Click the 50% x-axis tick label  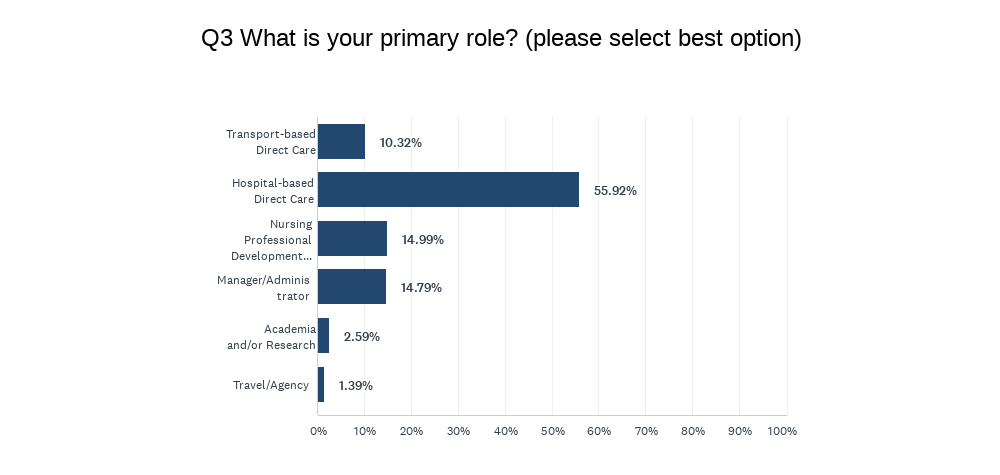point(552,431)
